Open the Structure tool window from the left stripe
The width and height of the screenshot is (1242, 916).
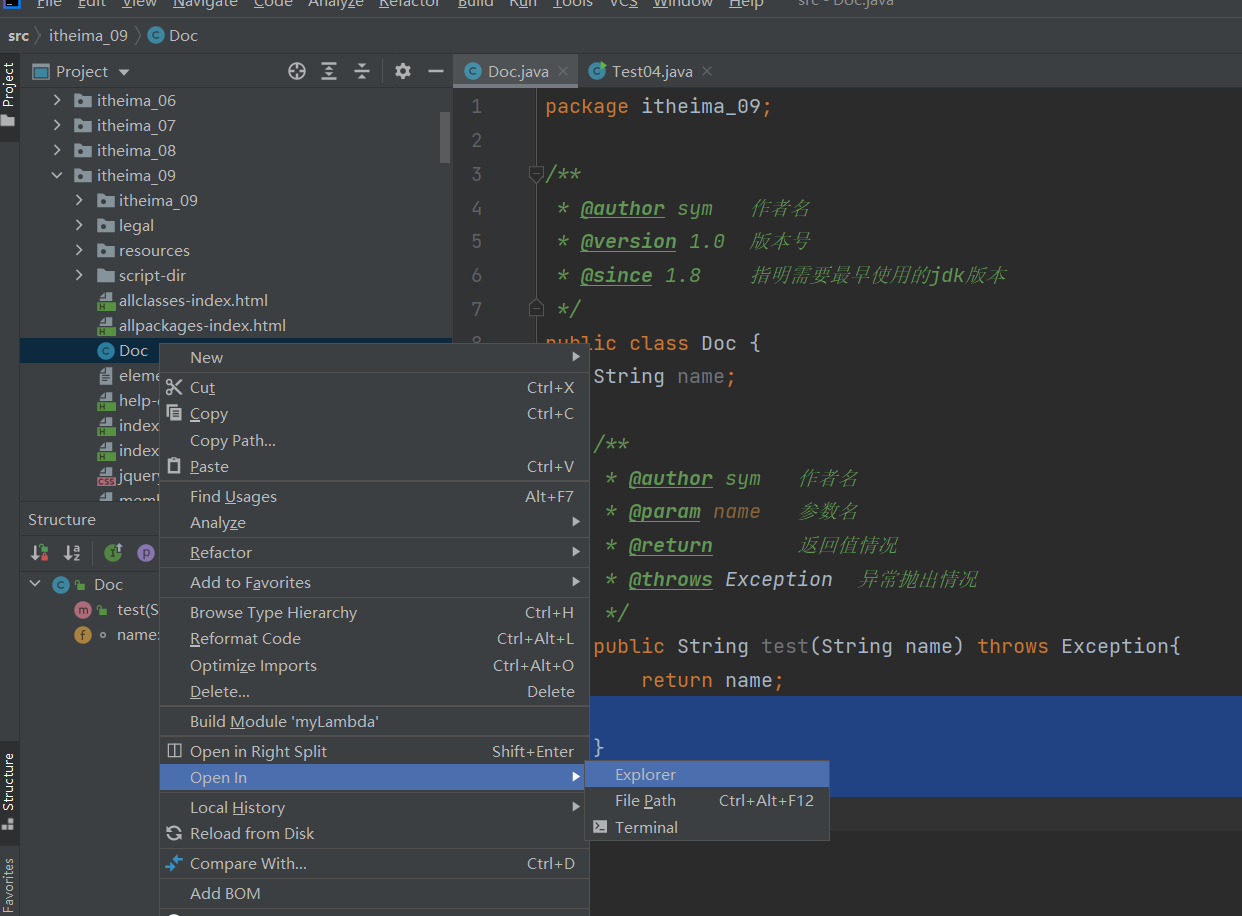click(x=9, y=791)
